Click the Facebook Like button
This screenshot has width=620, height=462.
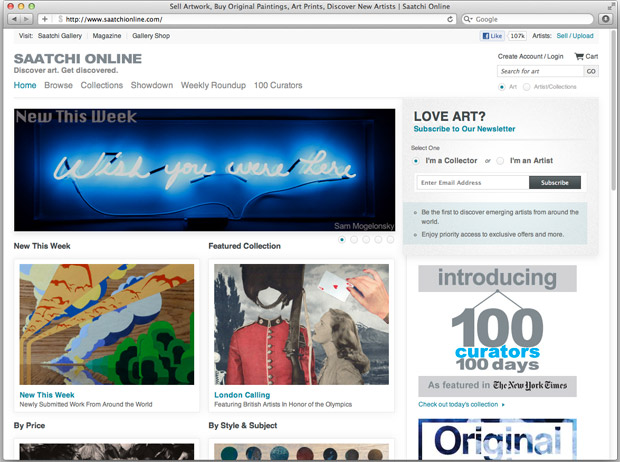(x=492, y=36)
